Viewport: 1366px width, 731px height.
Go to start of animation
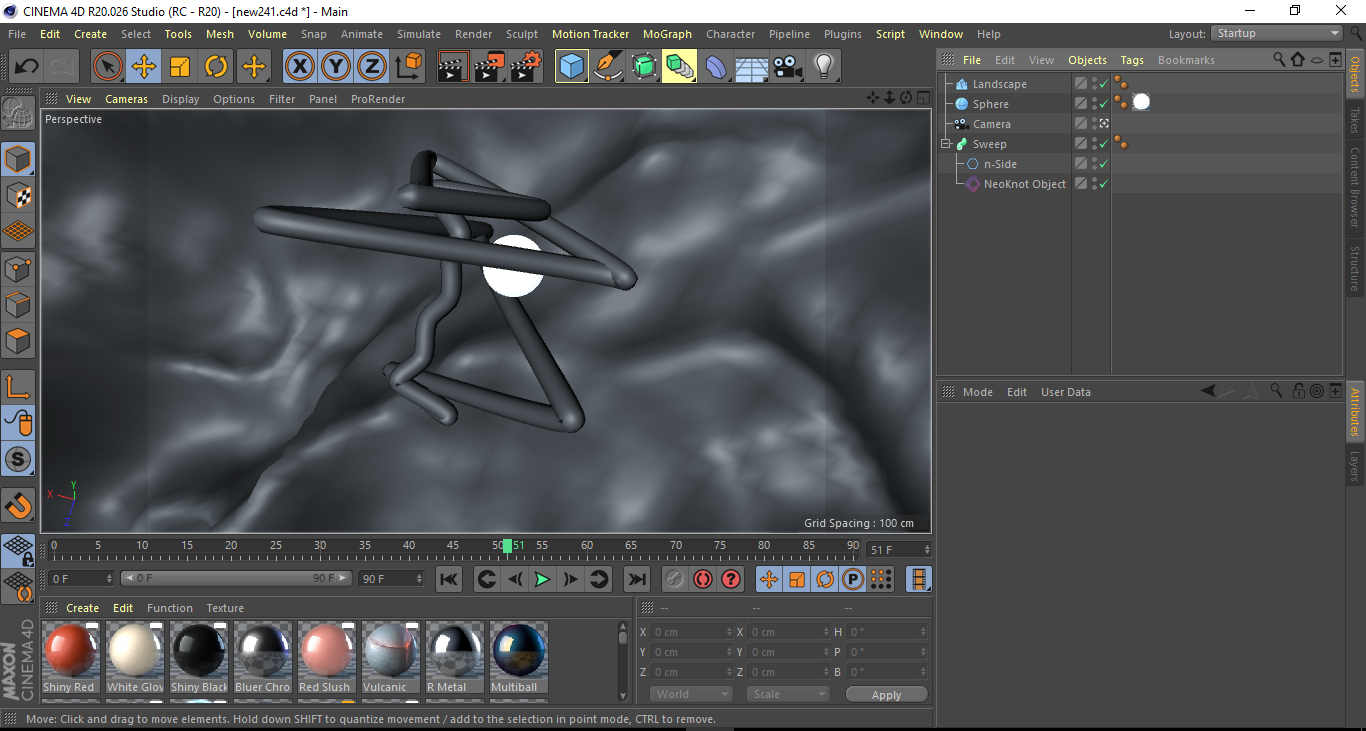click(449, 579)
